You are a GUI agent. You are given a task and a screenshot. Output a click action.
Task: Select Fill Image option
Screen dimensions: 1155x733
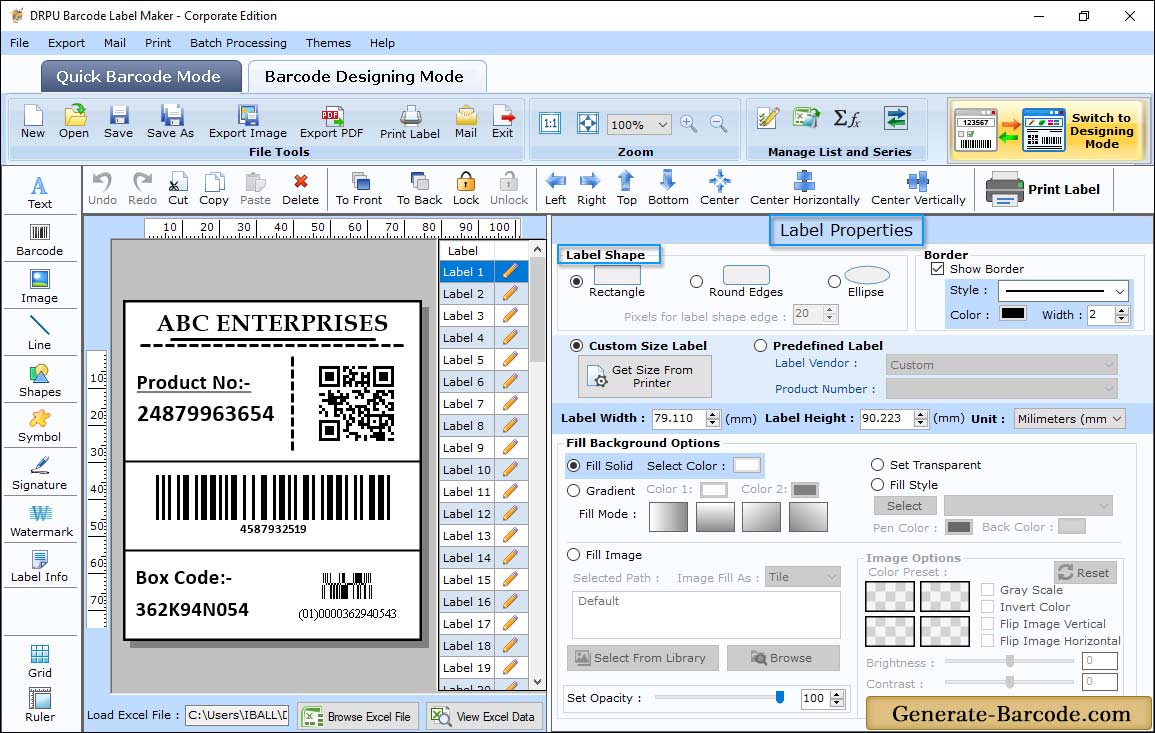tap(574, 555)
